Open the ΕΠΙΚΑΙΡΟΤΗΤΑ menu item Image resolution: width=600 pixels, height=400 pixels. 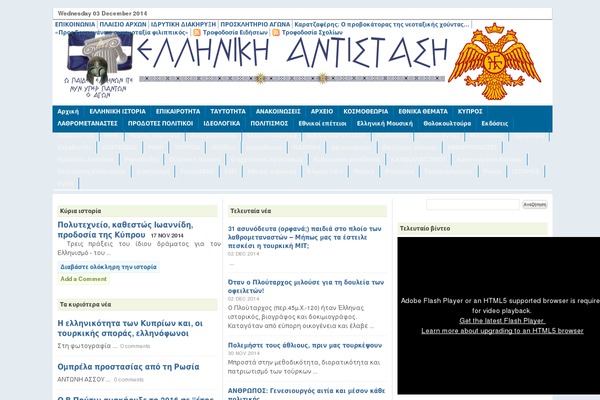(178, 111)
